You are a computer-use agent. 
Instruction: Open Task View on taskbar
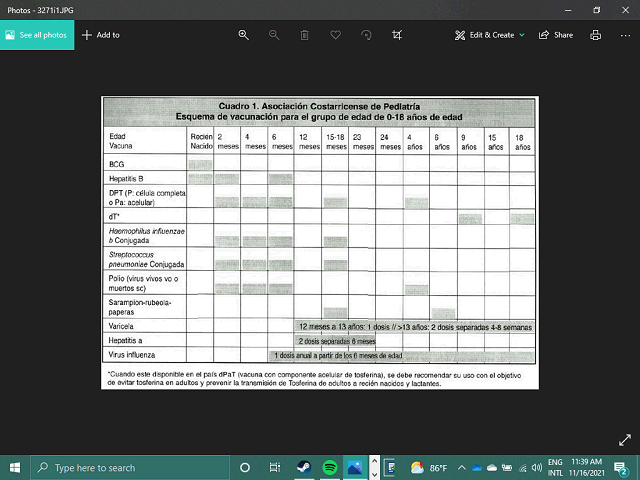[x=275, y=468]
